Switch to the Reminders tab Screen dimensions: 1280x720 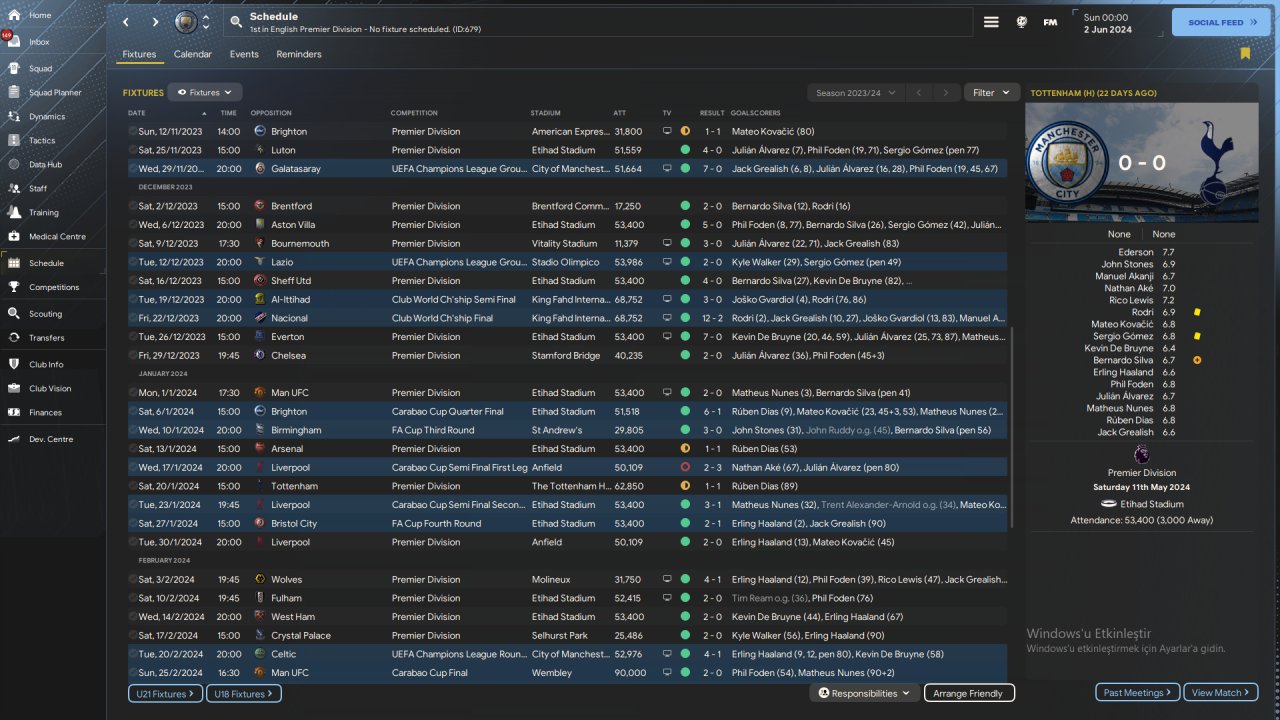tap(299, 54)
